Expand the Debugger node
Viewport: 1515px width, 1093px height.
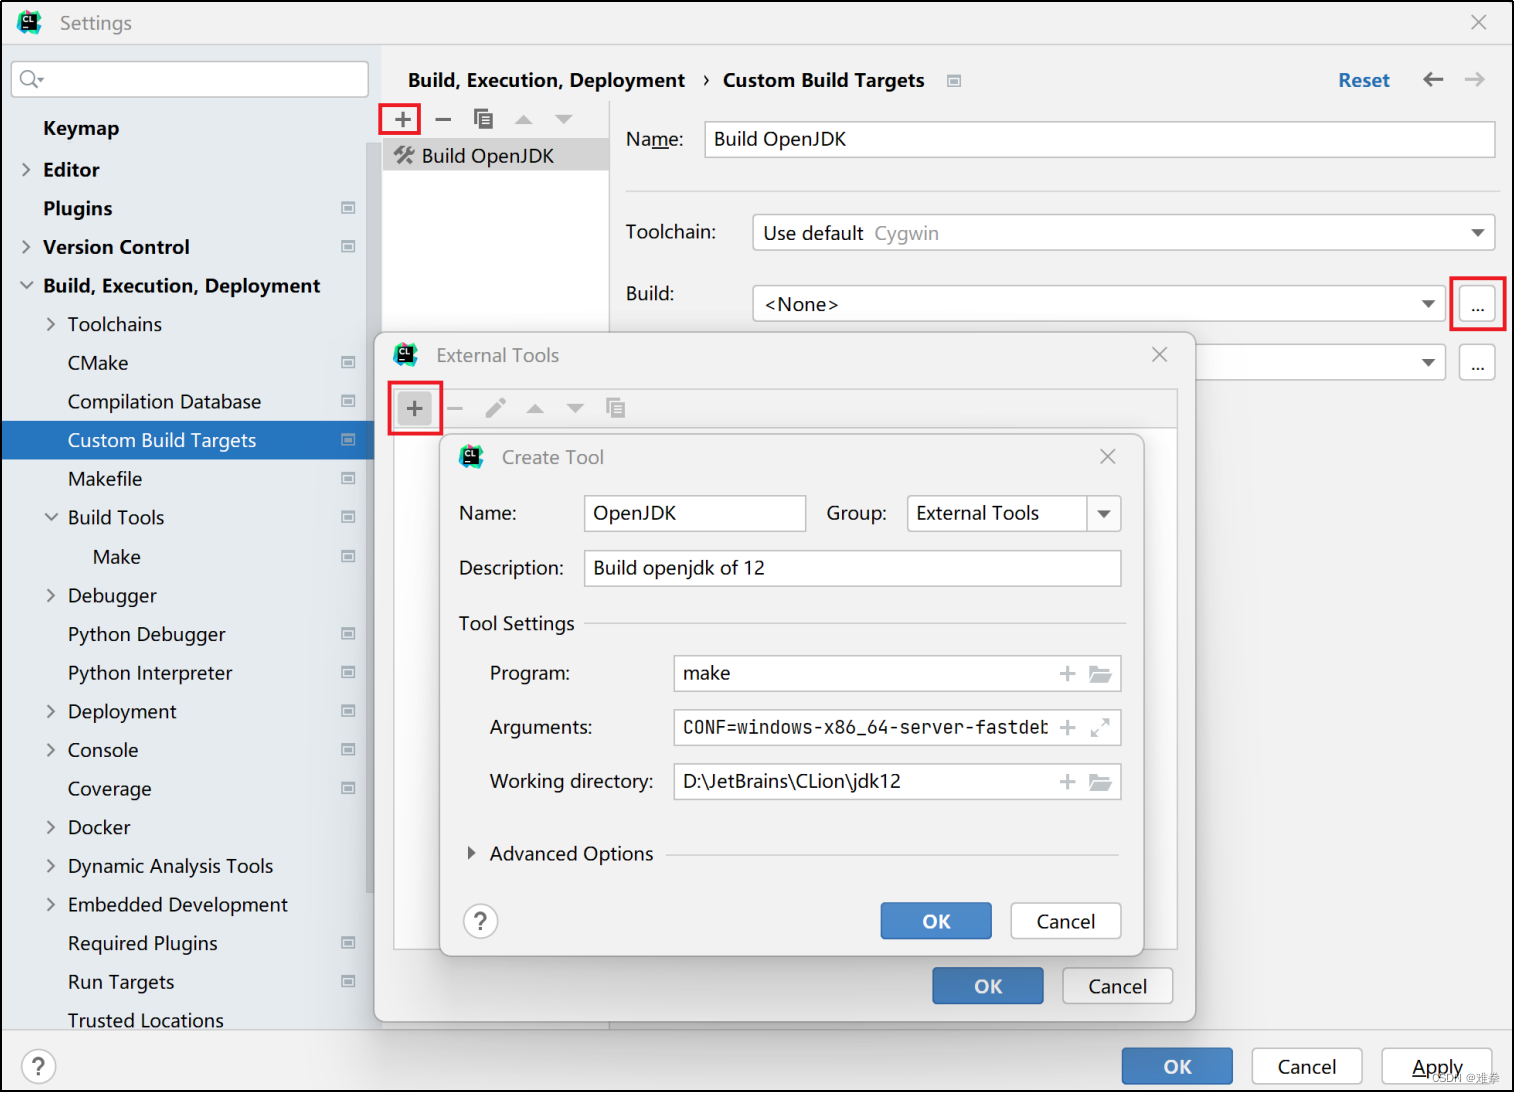(x=51, y=596)
